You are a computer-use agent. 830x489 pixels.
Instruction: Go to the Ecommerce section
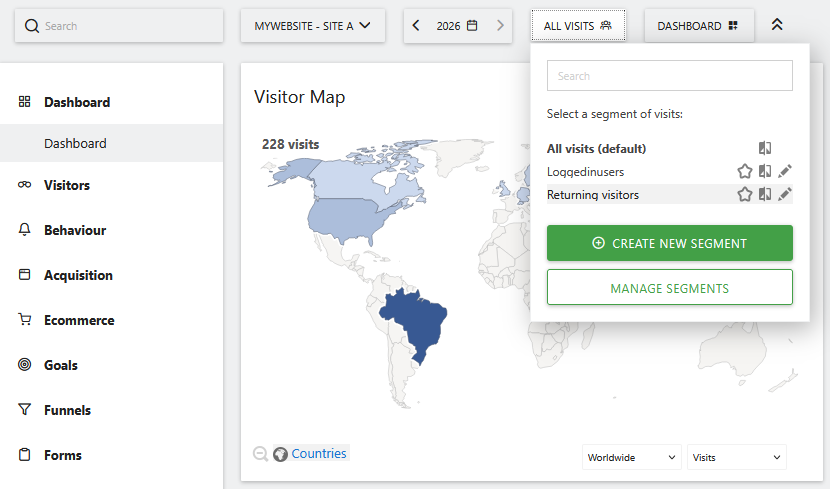click(x=78, y=320)
